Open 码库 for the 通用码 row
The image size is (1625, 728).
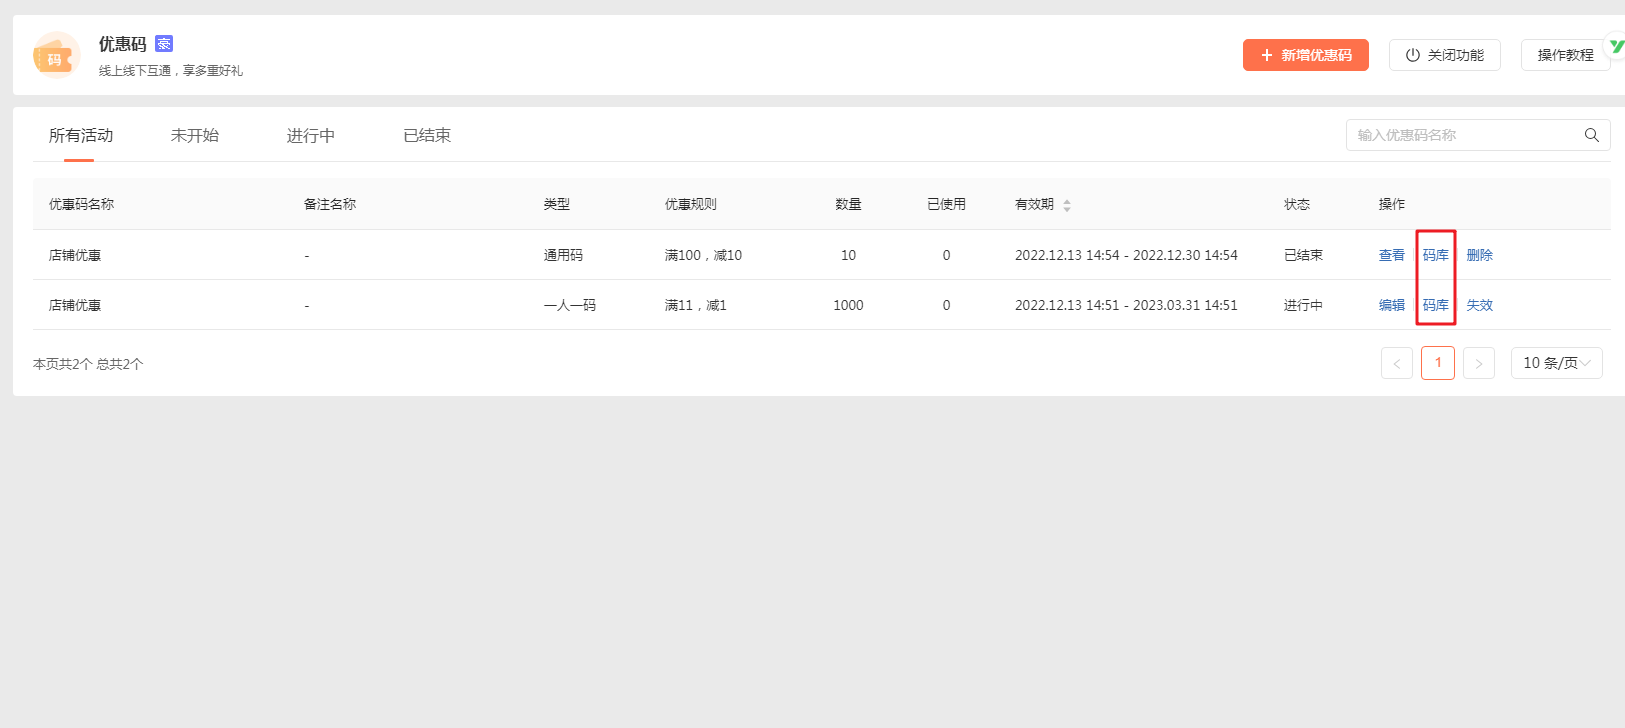click(1436, 255)
